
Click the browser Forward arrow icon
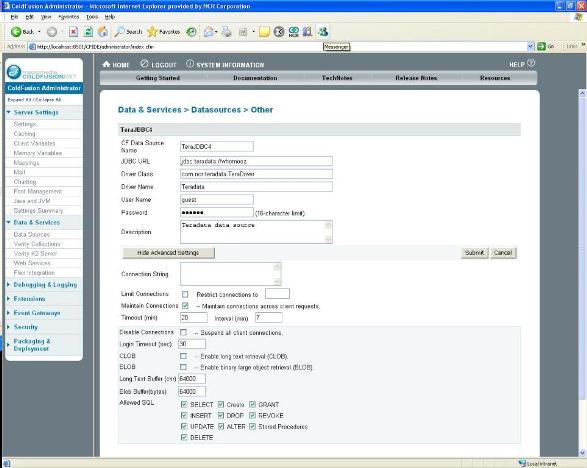coord(52,32)
